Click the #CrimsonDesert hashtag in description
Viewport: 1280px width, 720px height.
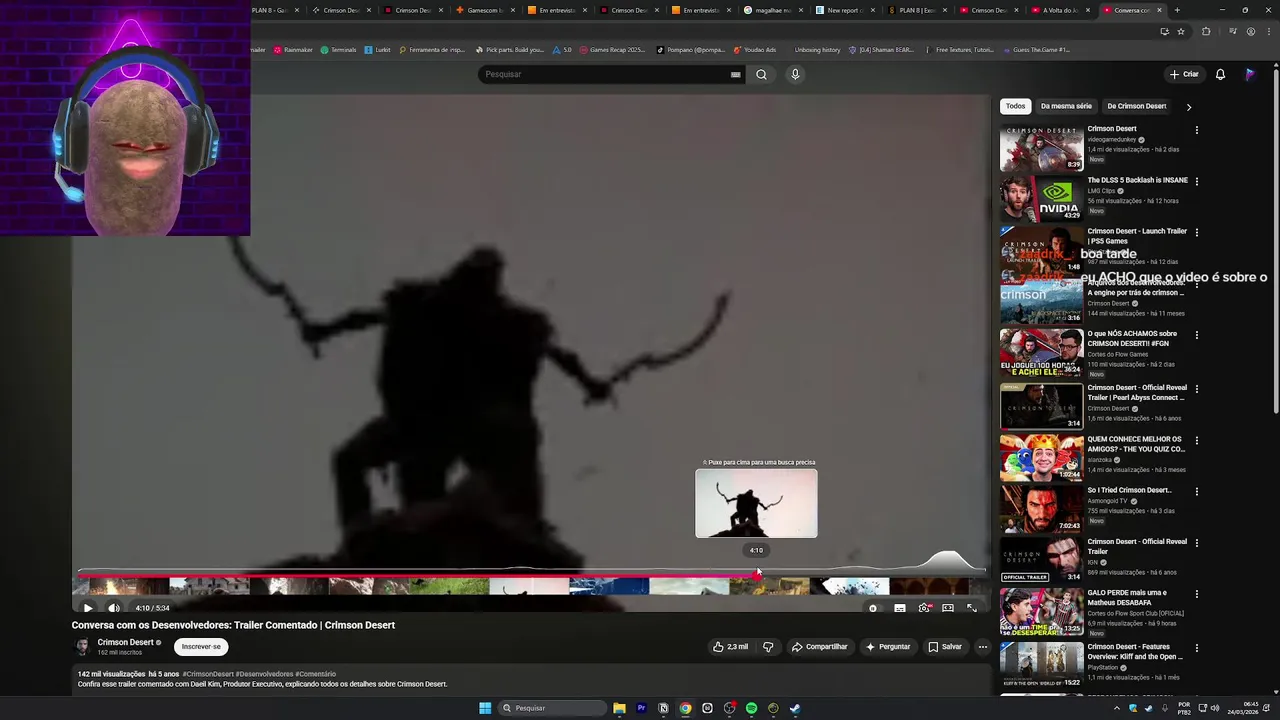[207, 674]
